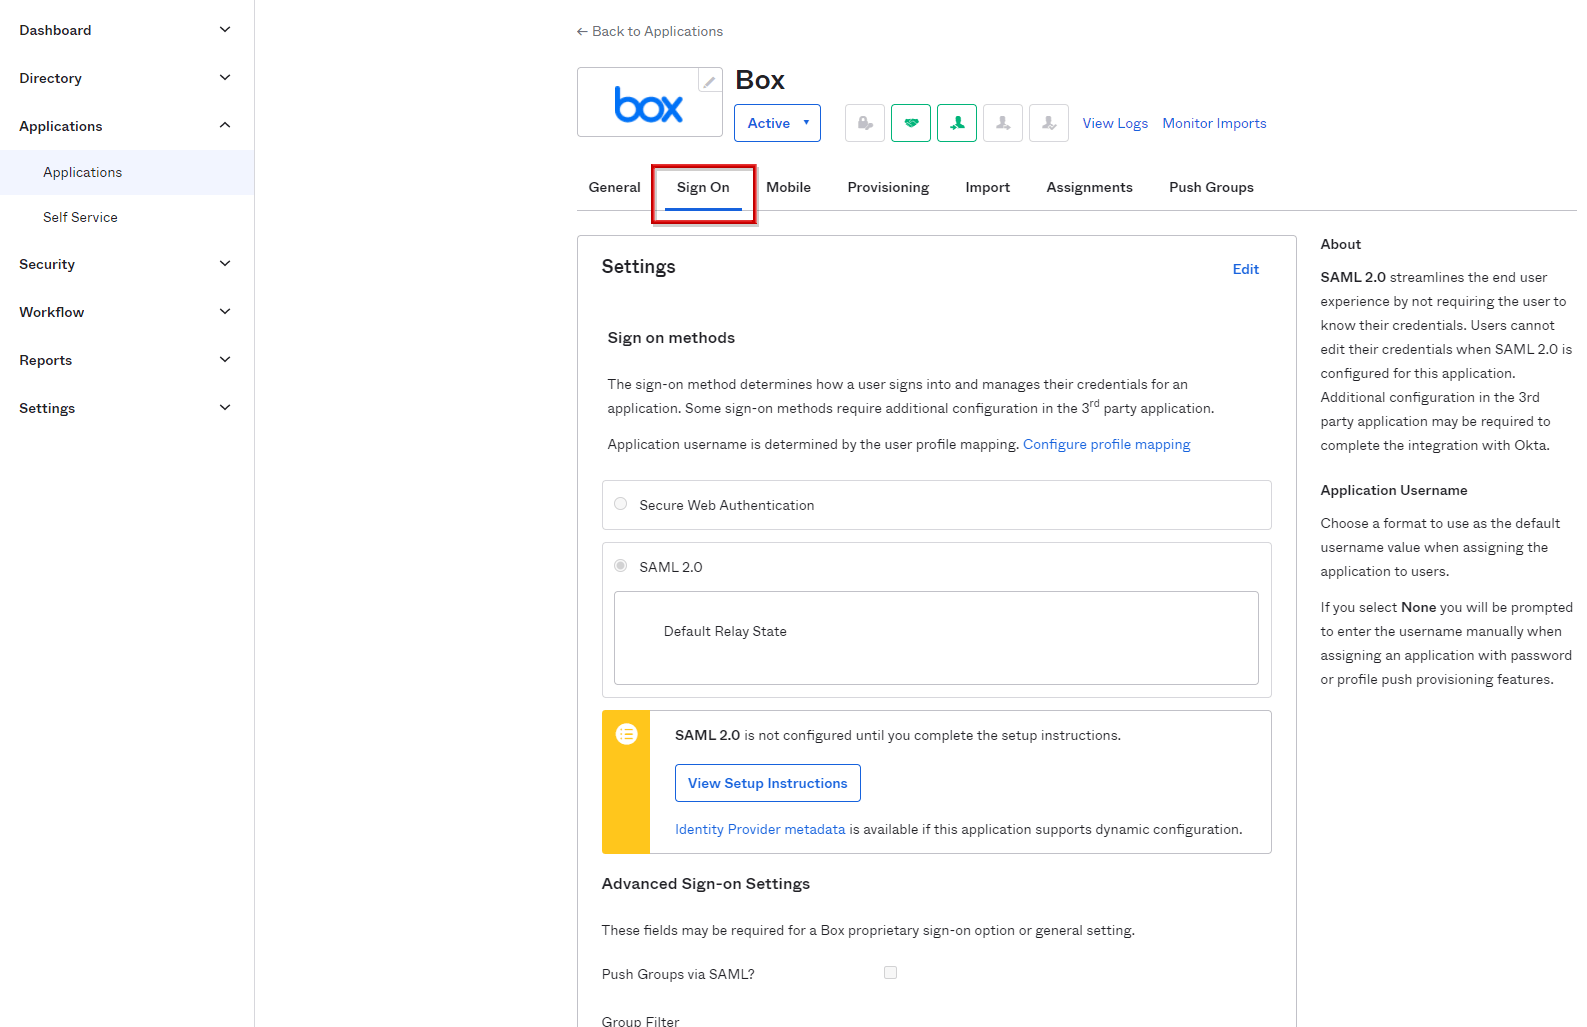This screenshot has height=1027, width=1587.
Task: Go to the Import tab
Action: pyautogui.click(x=987, y=187)
